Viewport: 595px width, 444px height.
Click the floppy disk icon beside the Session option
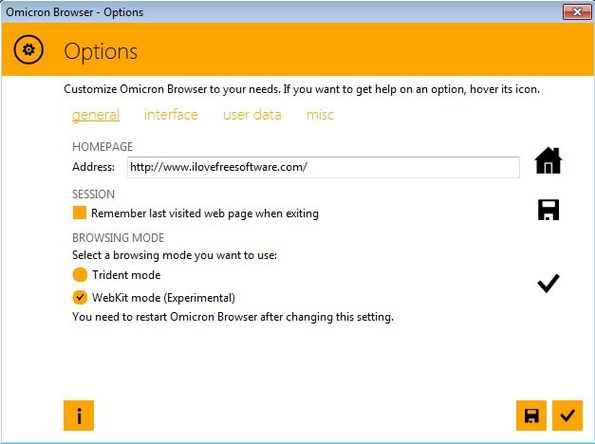click(x=548, y=209)
